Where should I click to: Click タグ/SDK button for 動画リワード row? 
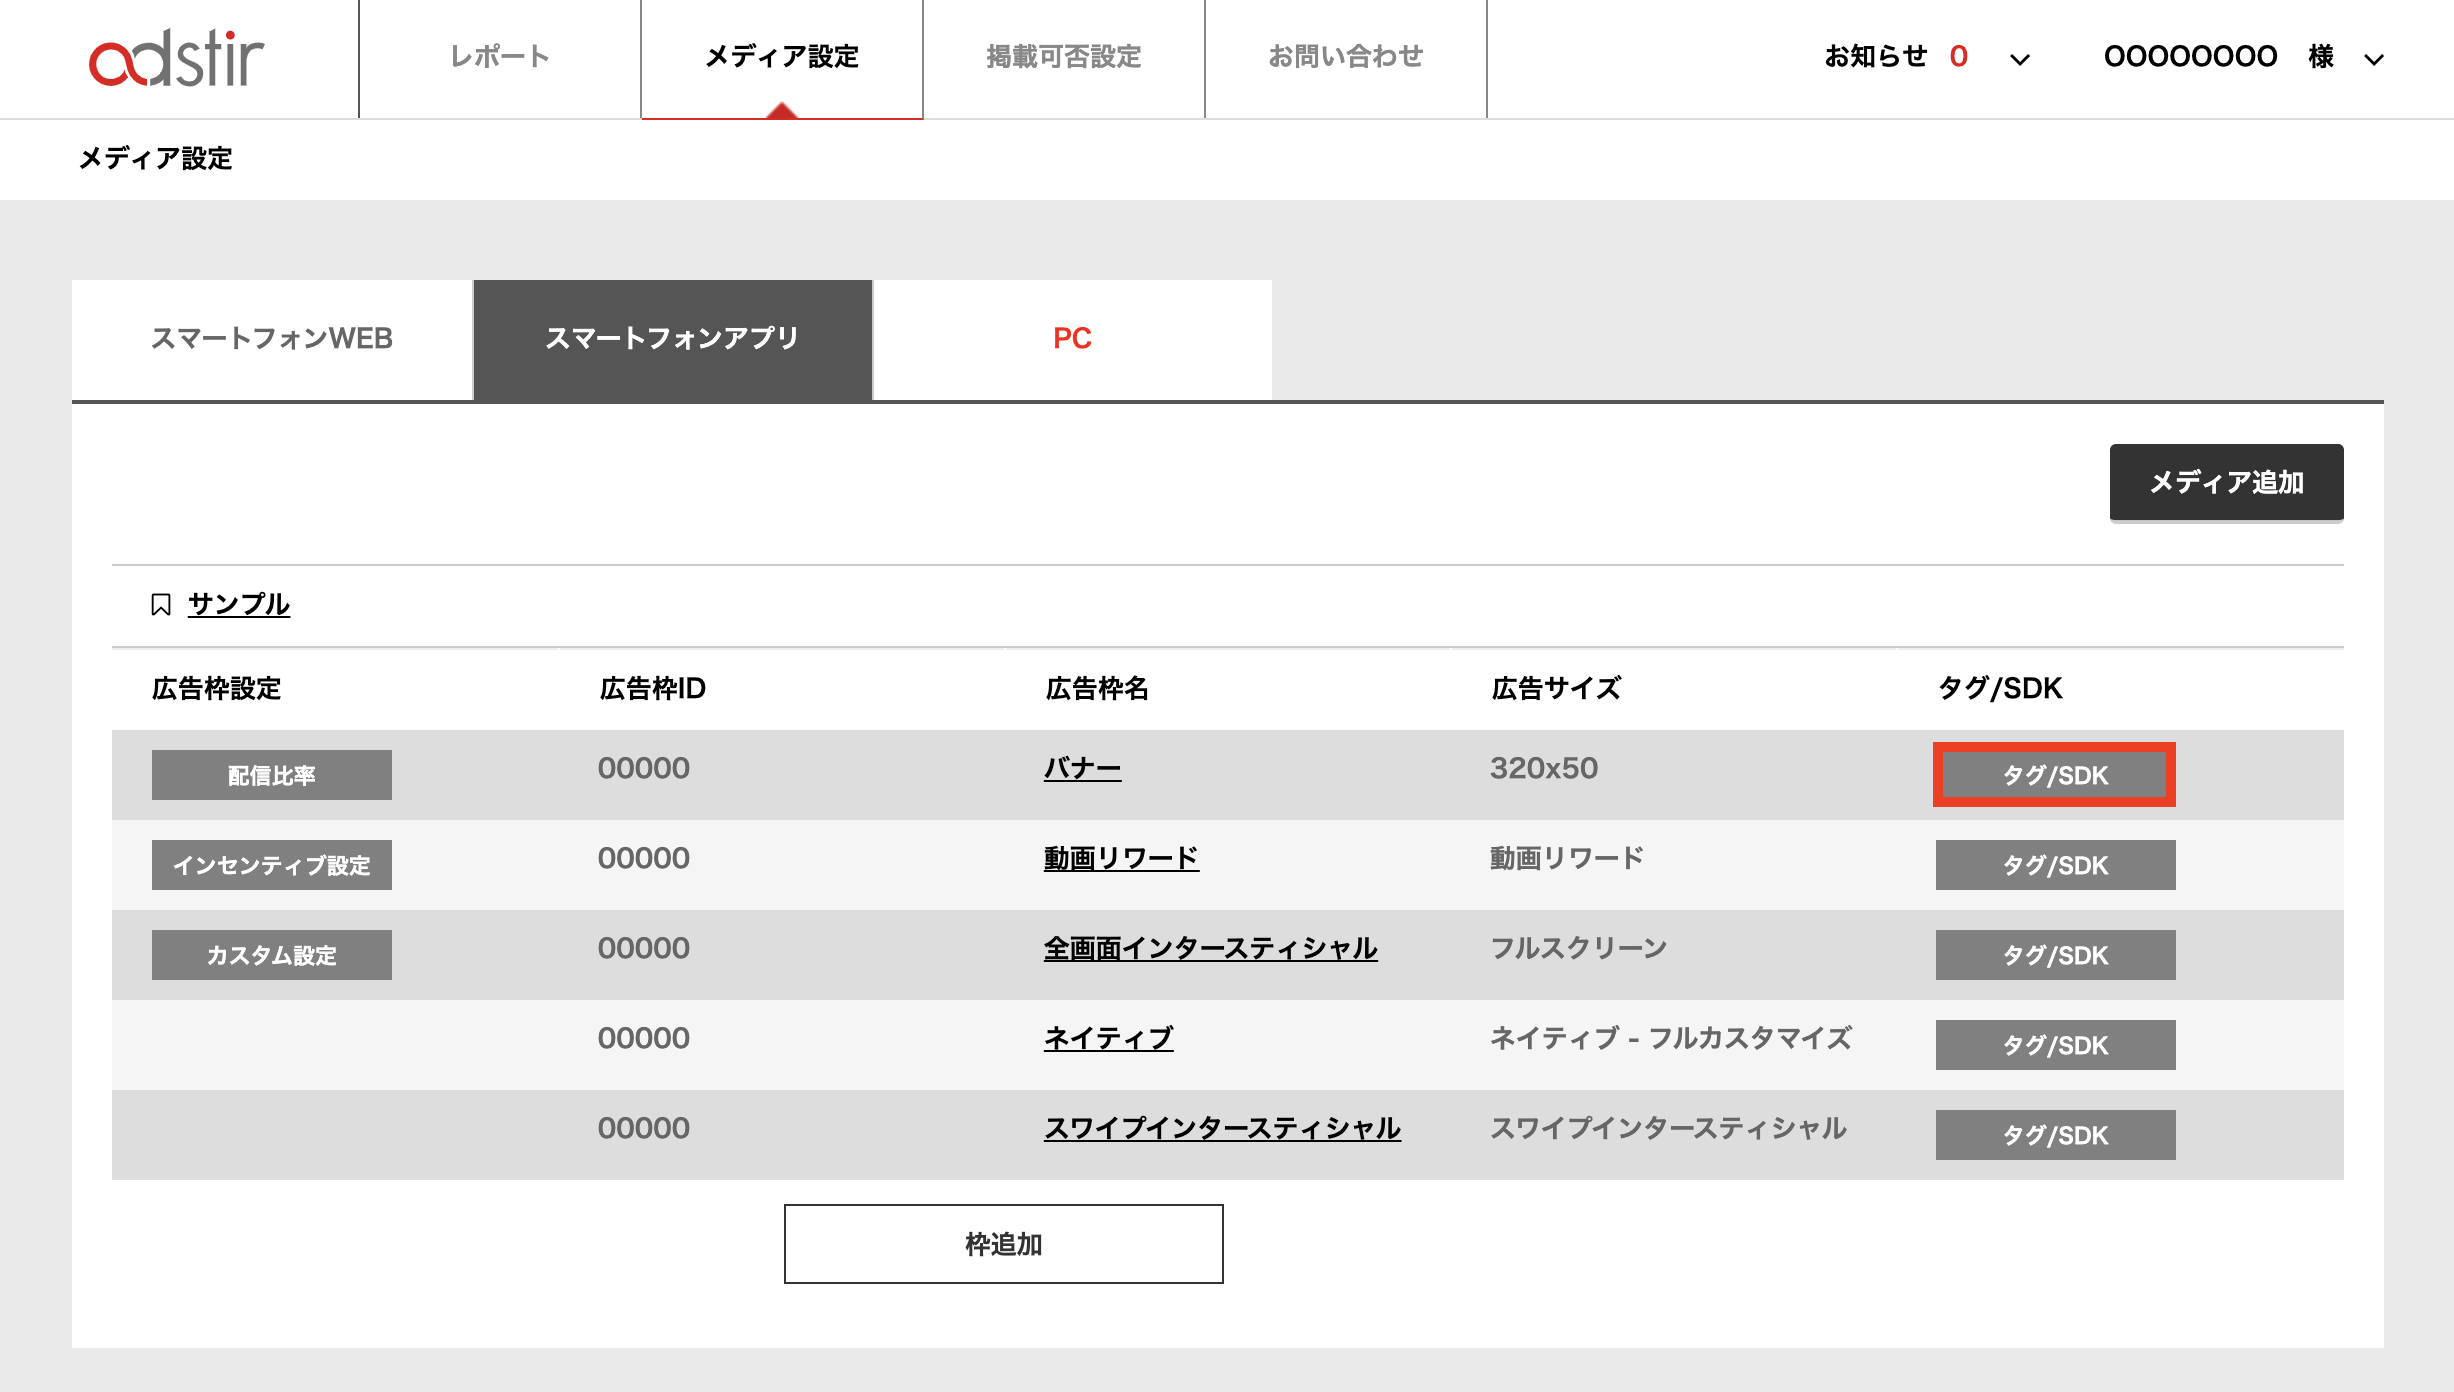(2055, 865)
